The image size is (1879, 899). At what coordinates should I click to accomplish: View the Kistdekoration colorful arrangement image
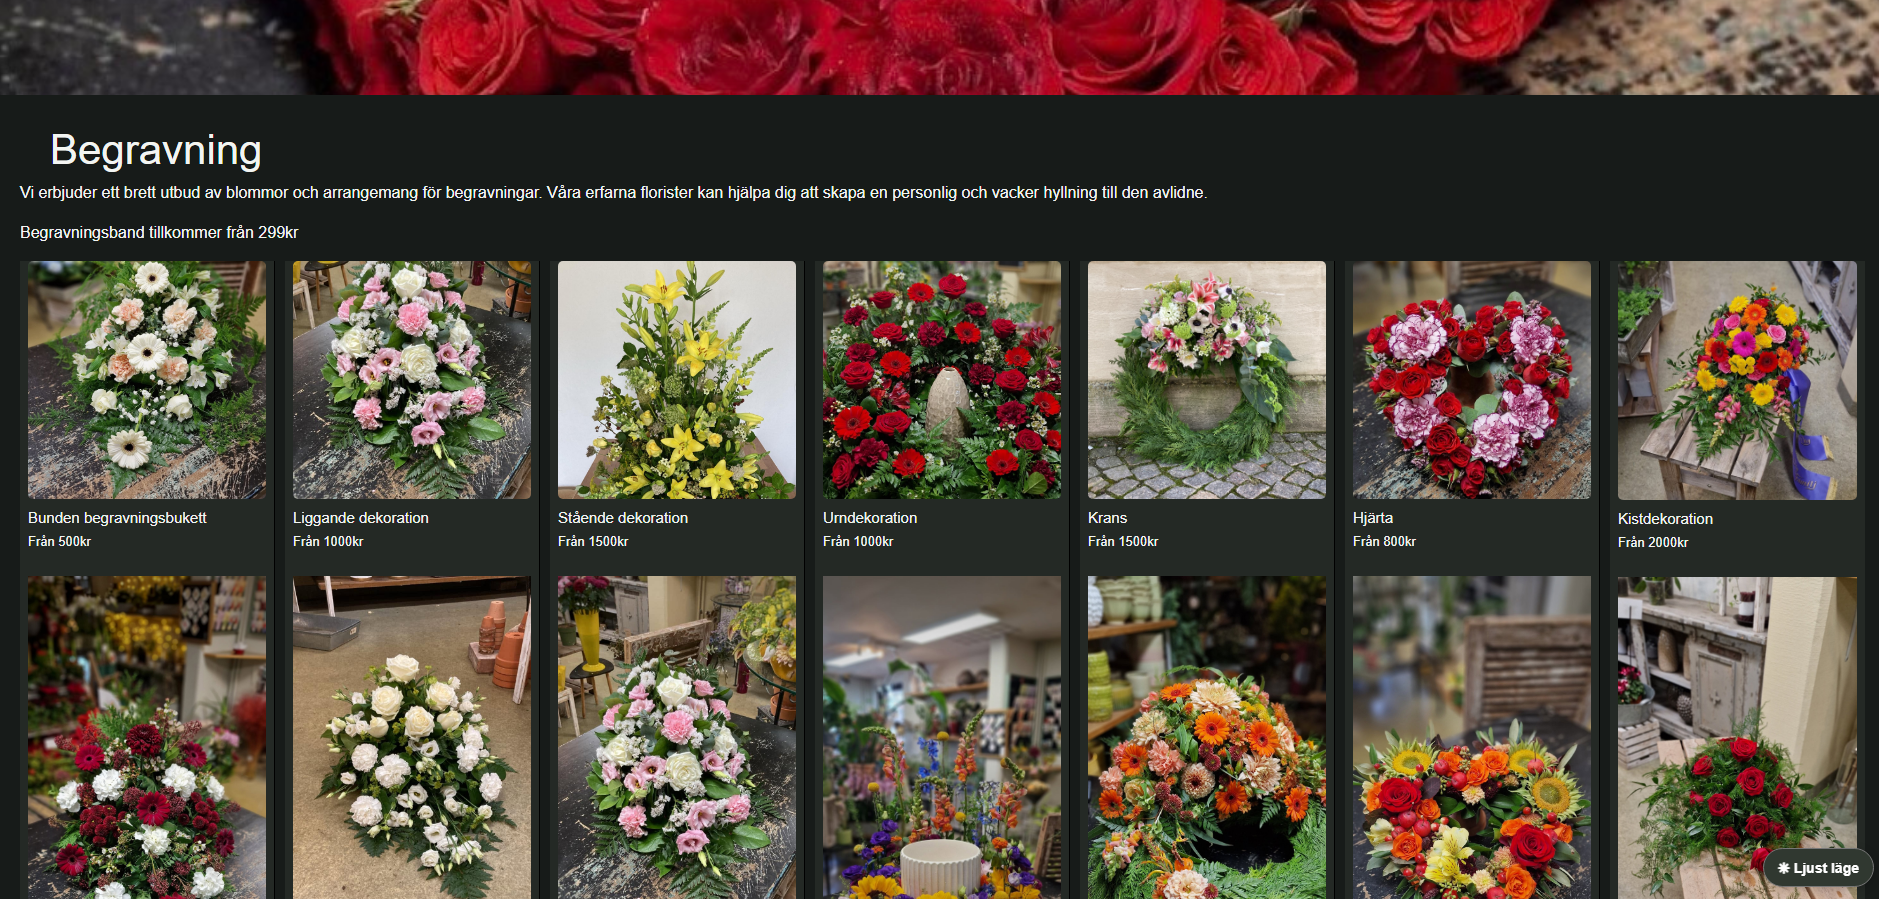point(1737,381)
